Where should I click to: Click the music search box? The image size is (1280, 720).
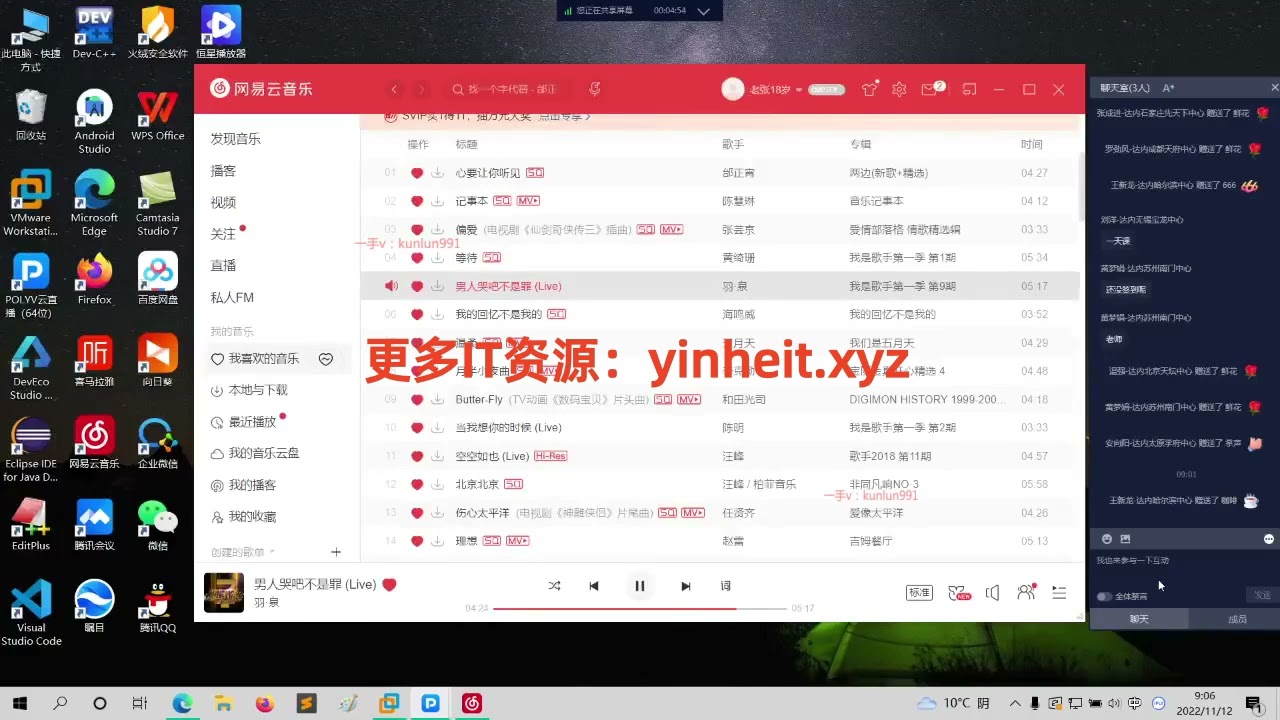[510, 89]
